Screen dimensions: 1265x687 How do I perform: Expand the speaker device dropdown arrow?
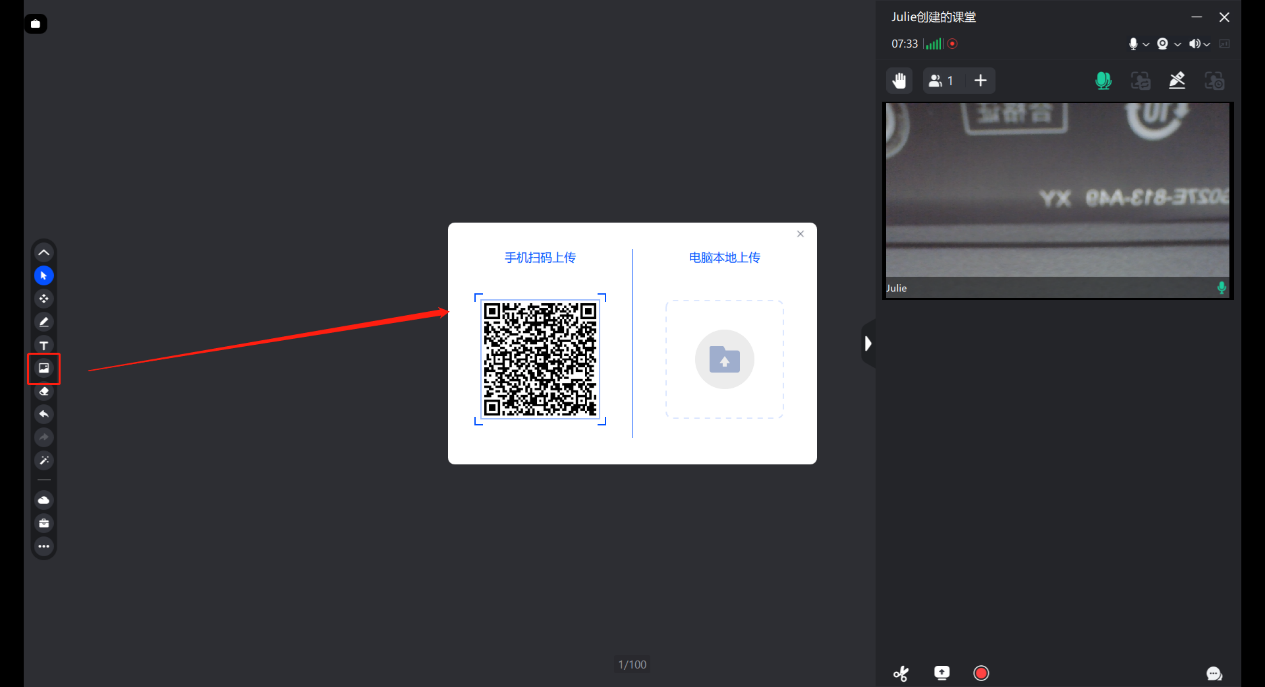[x=1207, y=45]
